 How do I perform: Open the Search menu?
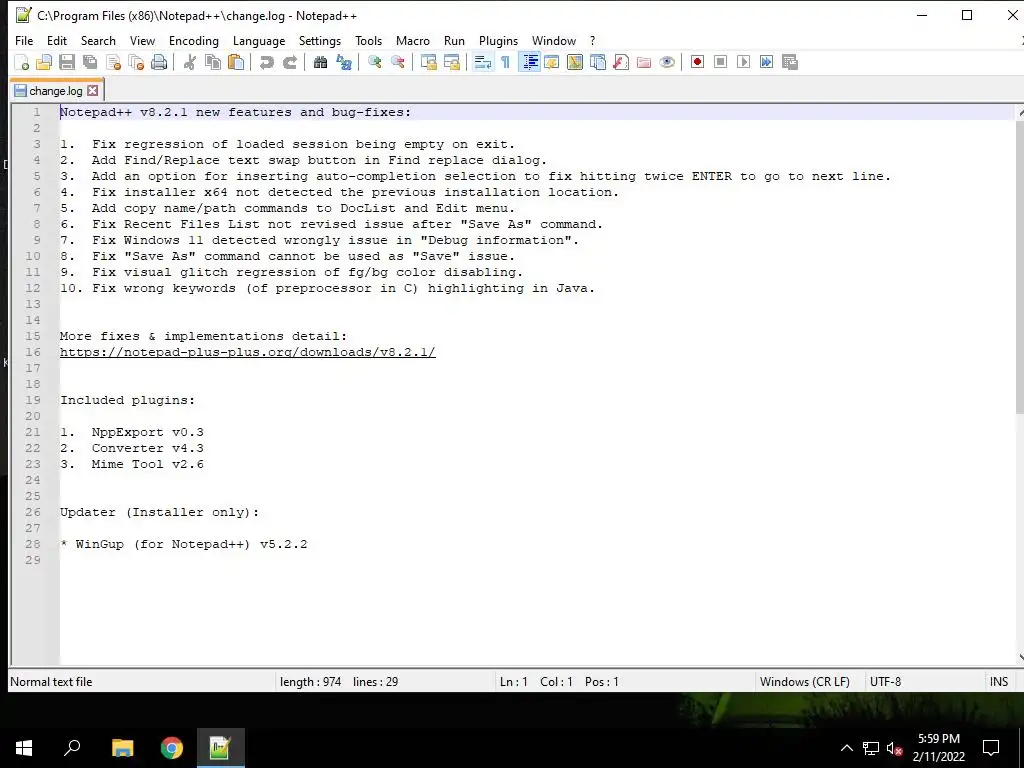click(98, 40)
